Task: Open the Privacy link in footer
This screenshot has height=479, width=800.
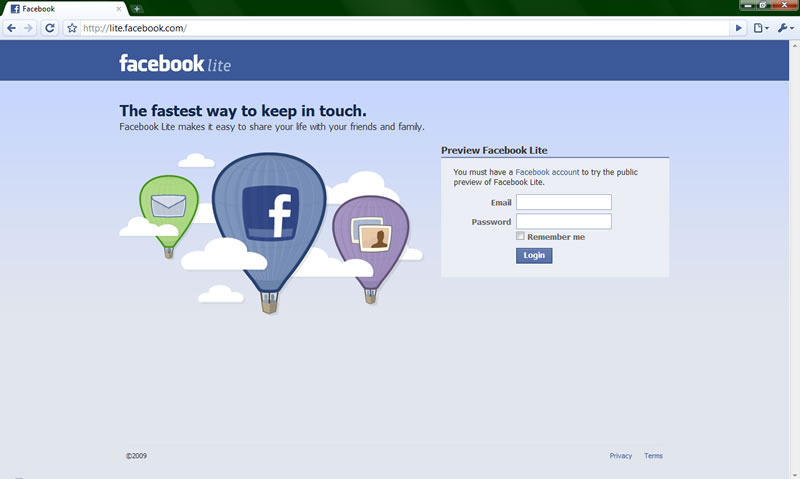Action: (x=620, y=456)
